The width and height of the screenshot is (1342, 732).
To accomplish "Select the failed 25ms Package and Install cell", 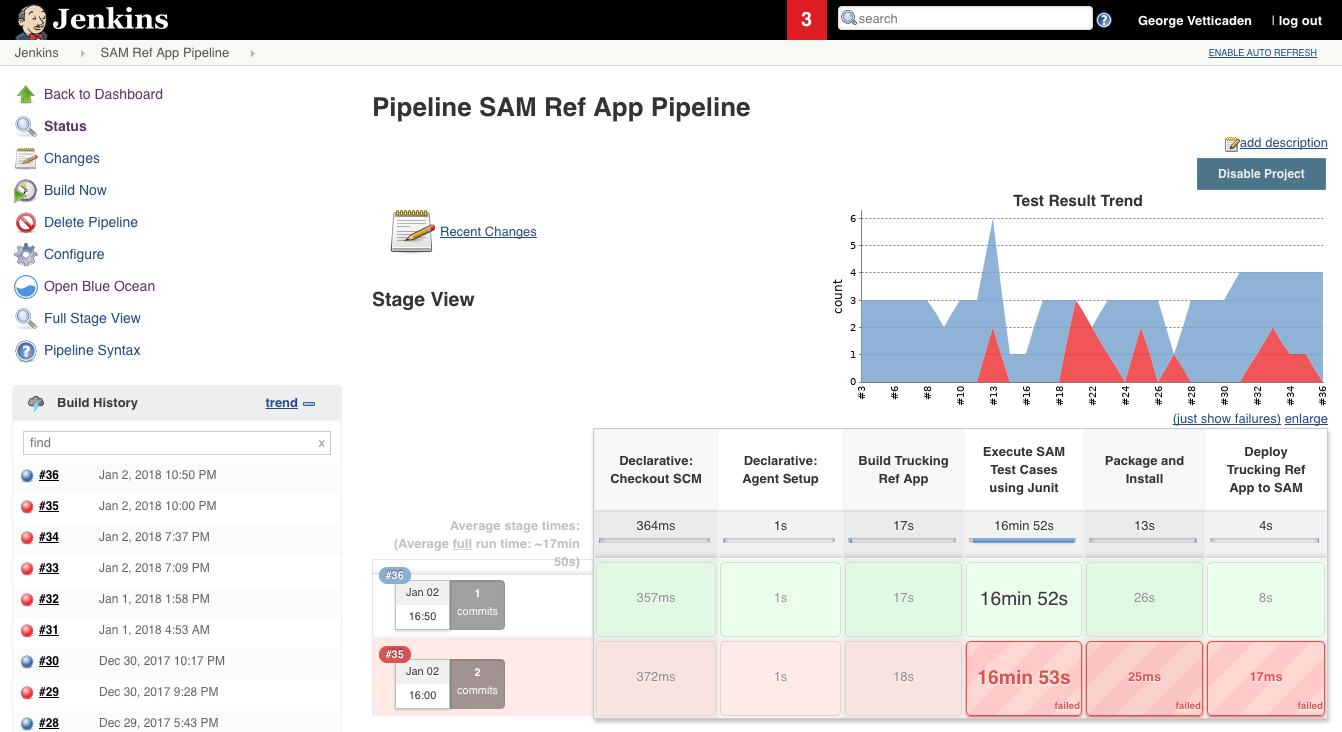I will click(1144, 678).
